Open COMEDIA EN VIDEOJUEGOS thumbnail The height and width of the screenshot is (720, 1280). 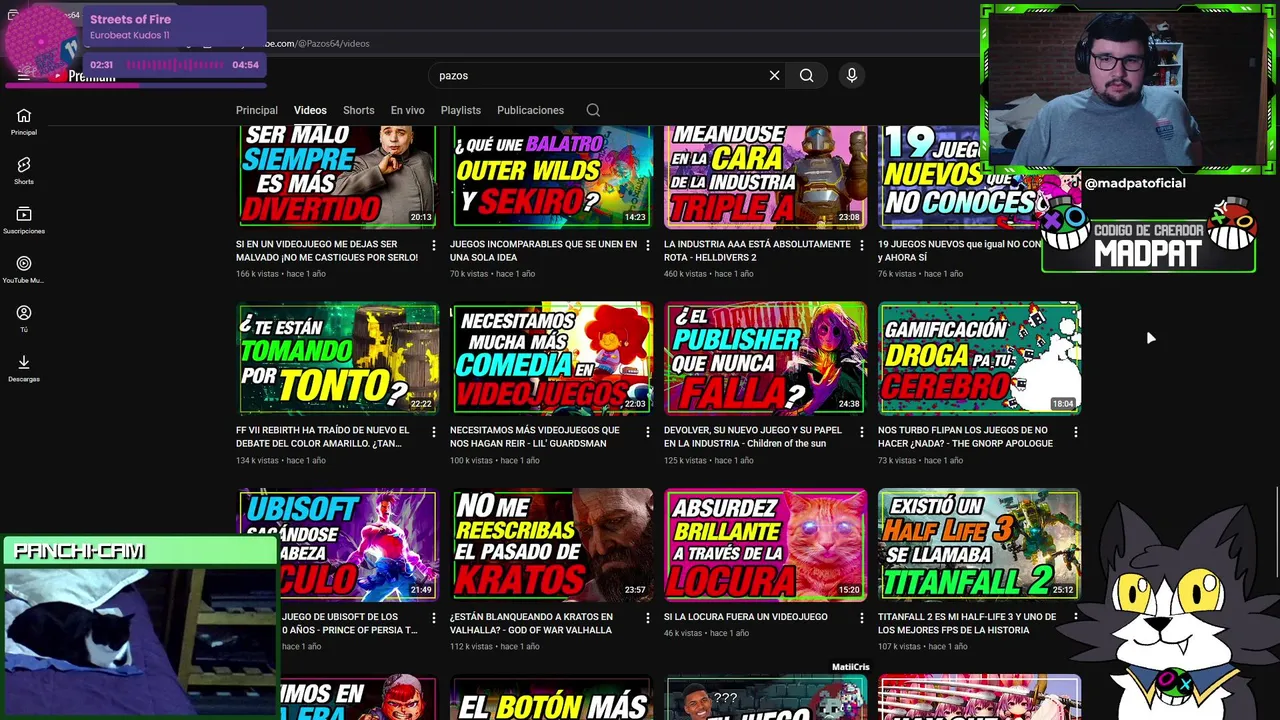click(x=552, y=358)
